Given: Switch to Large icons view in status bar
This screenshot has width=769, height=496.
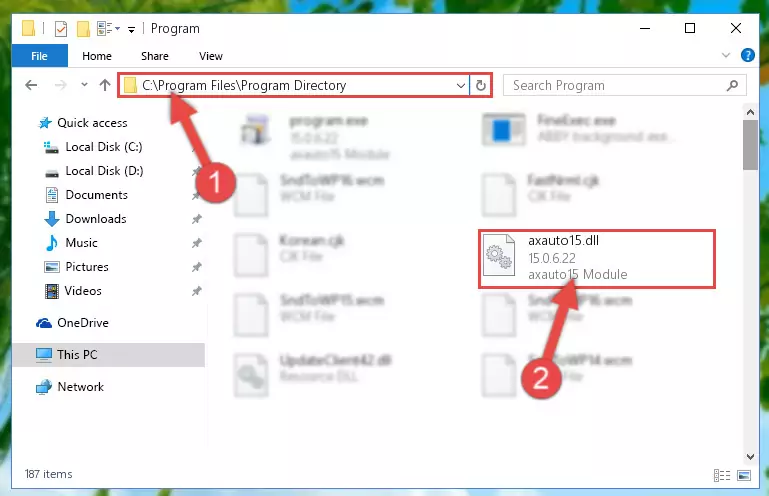Looking at the screenshot, I should [743, 475].
